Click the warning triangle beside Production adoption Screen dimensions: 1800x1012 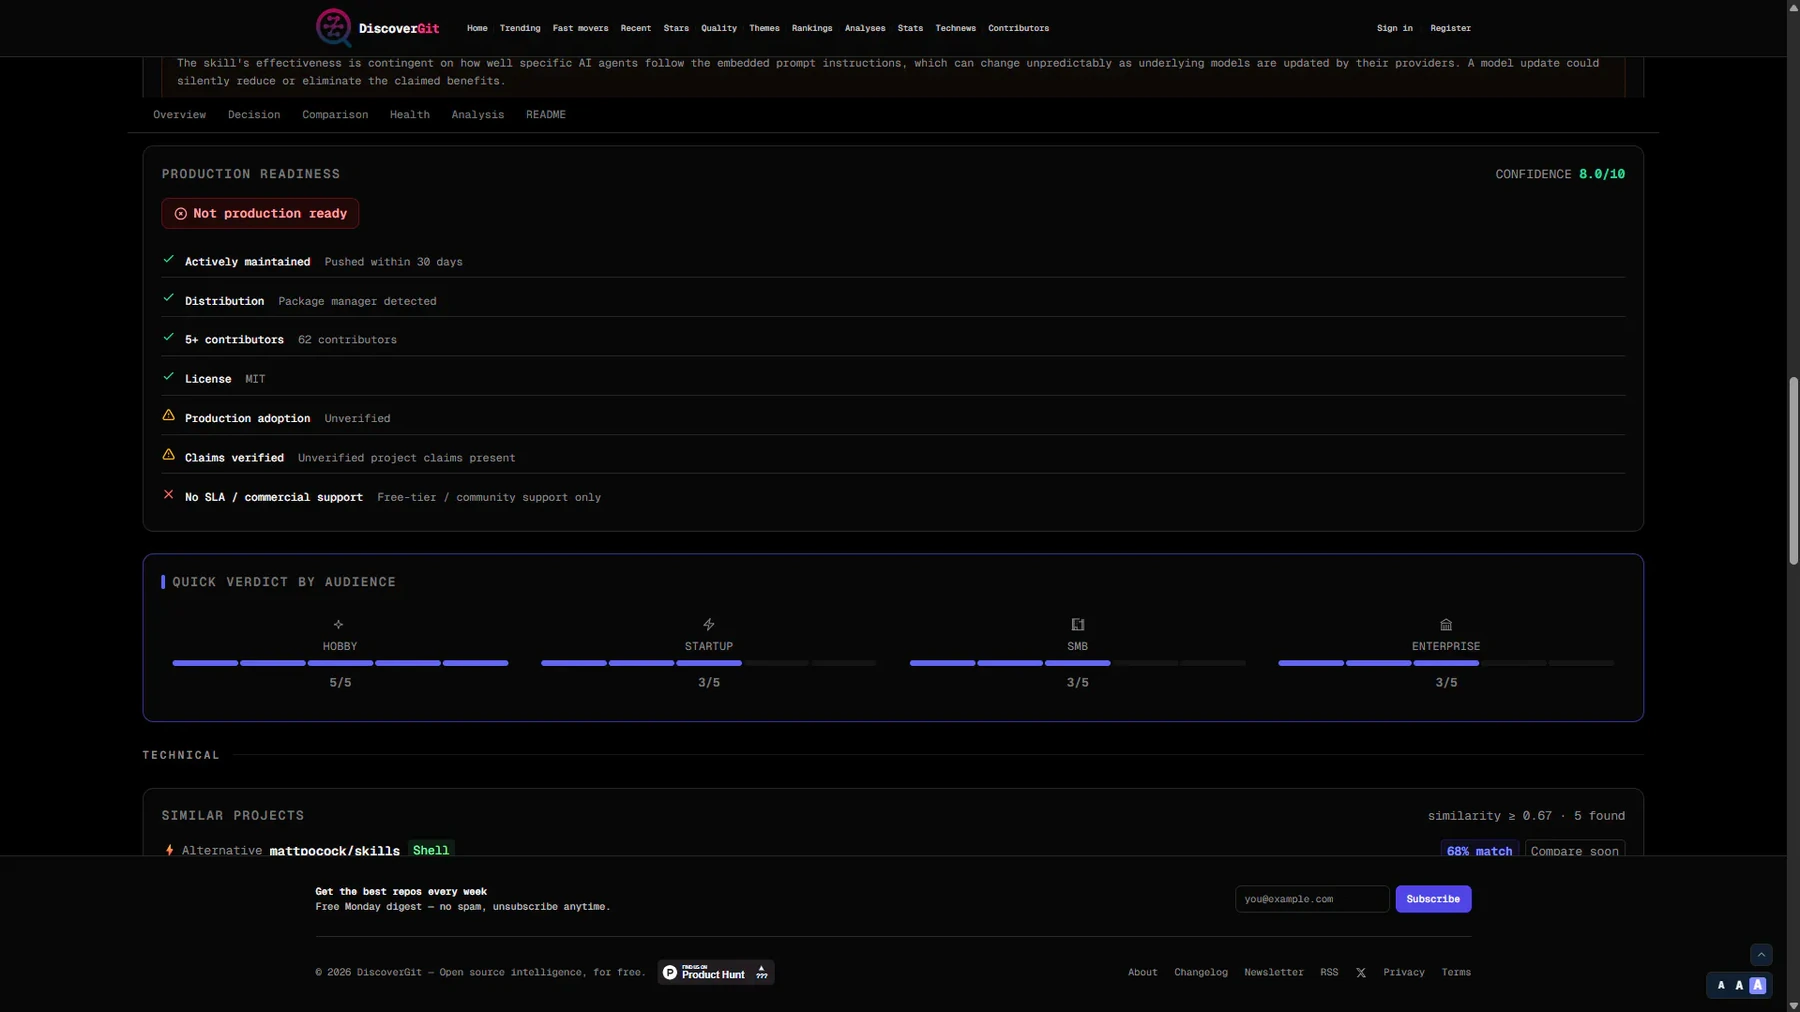pyautogui.click(x=168, y=415)
